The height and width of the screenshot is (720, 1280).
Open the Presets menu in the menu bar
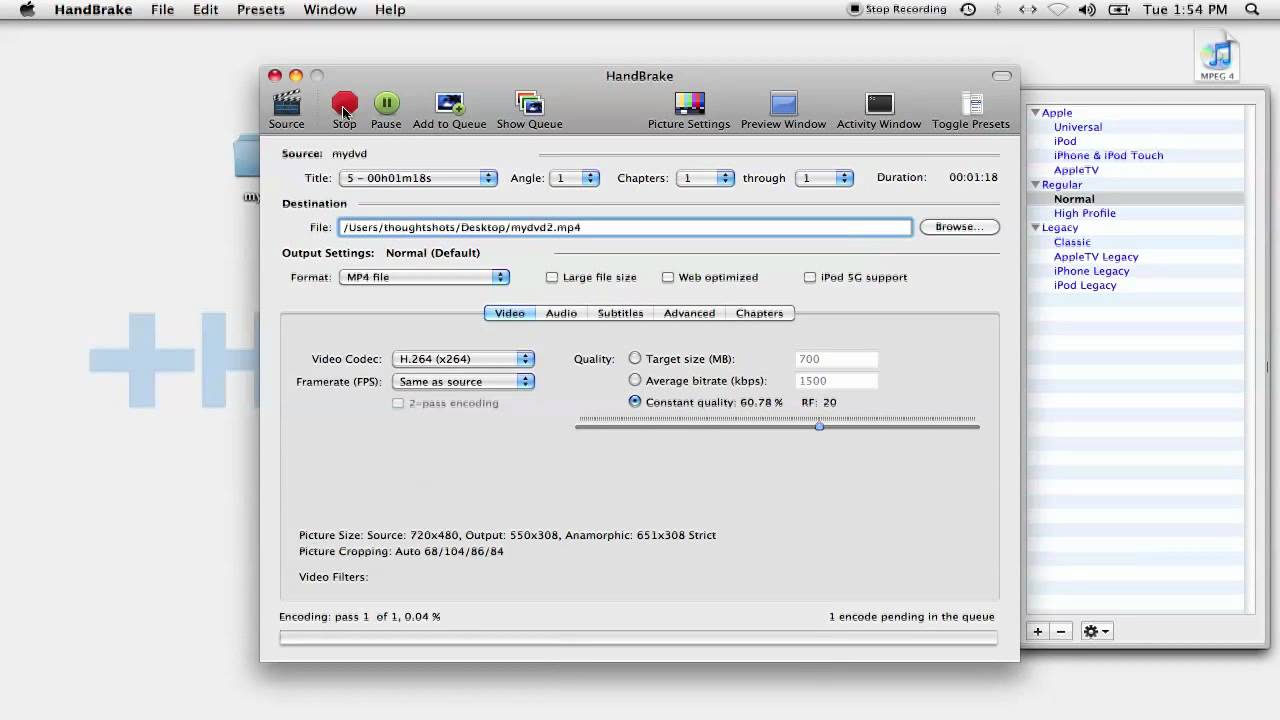coord(260,10)
